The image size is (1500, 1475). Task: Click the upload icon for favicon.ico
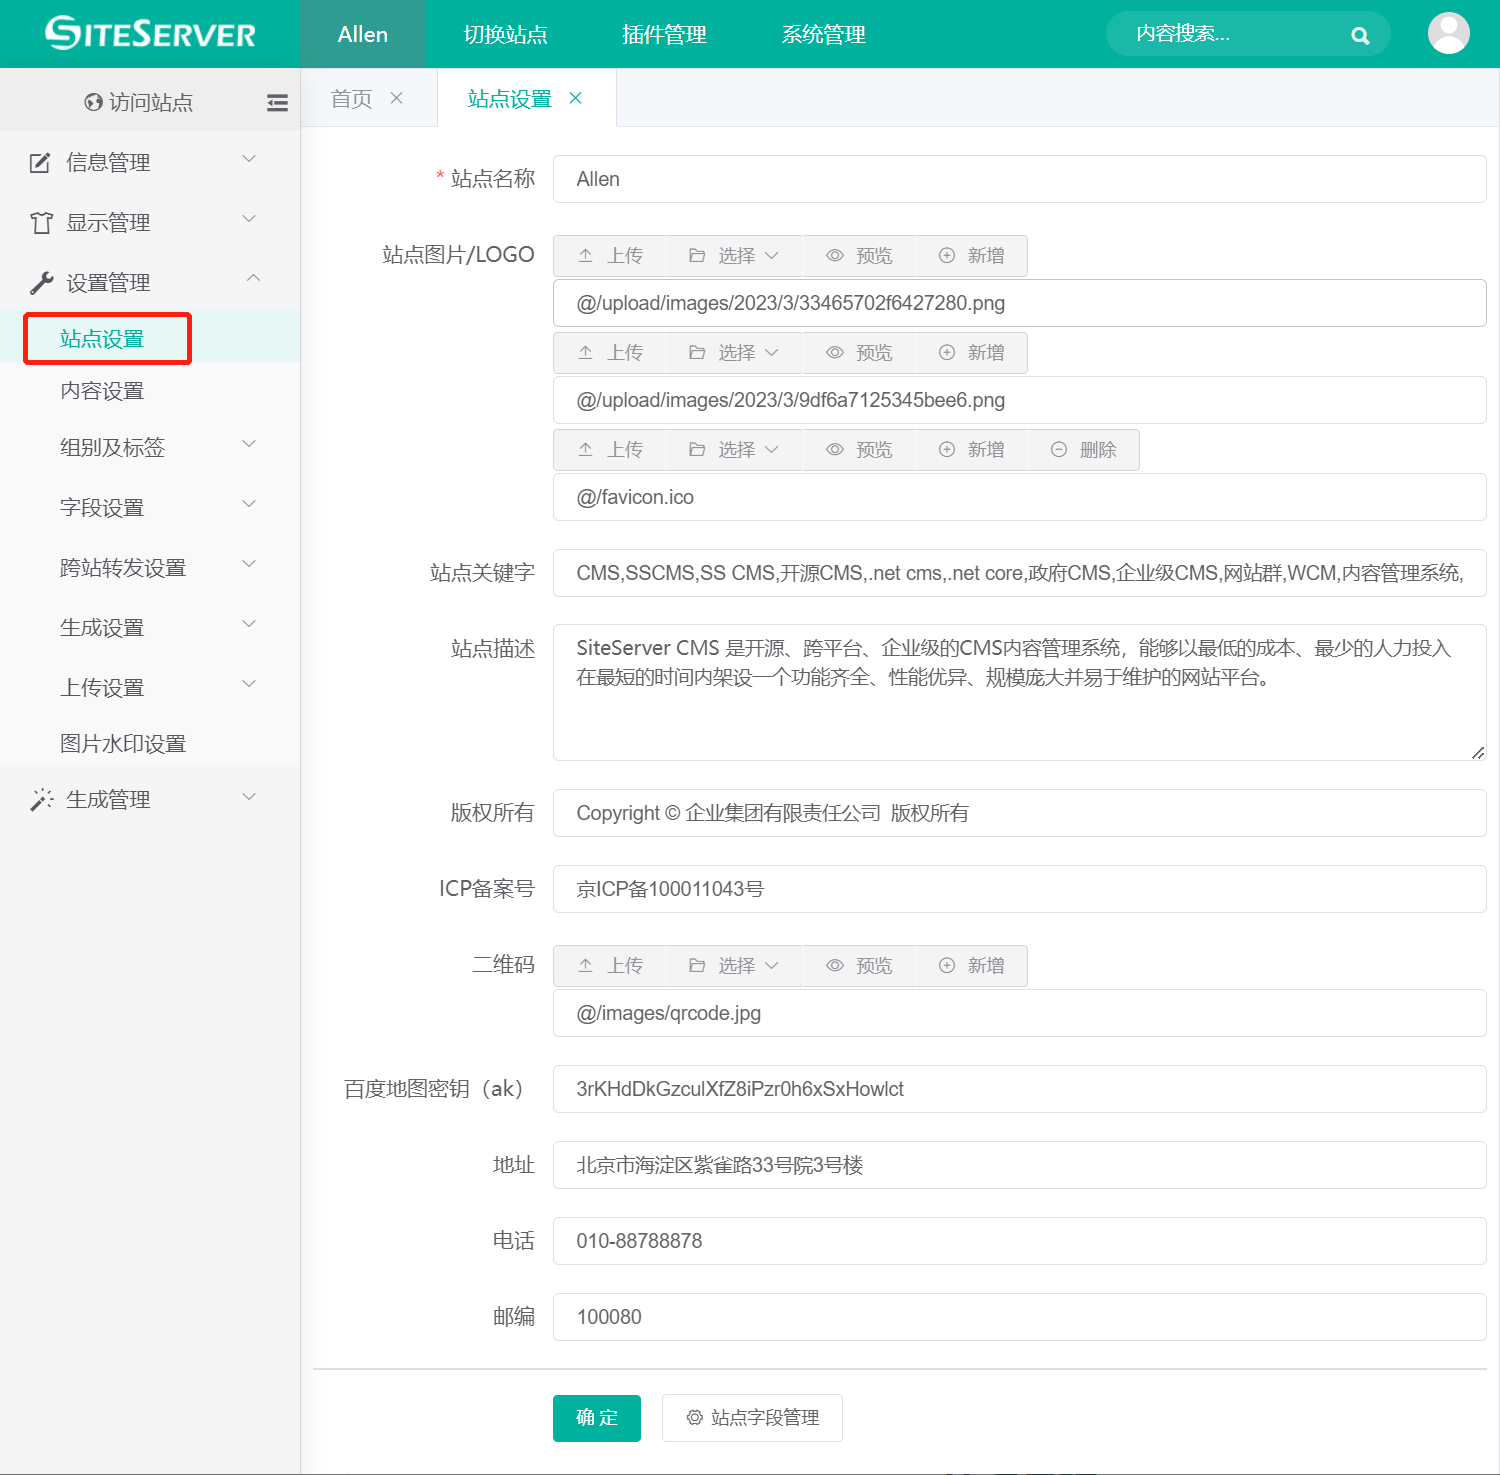click(610, 449)
